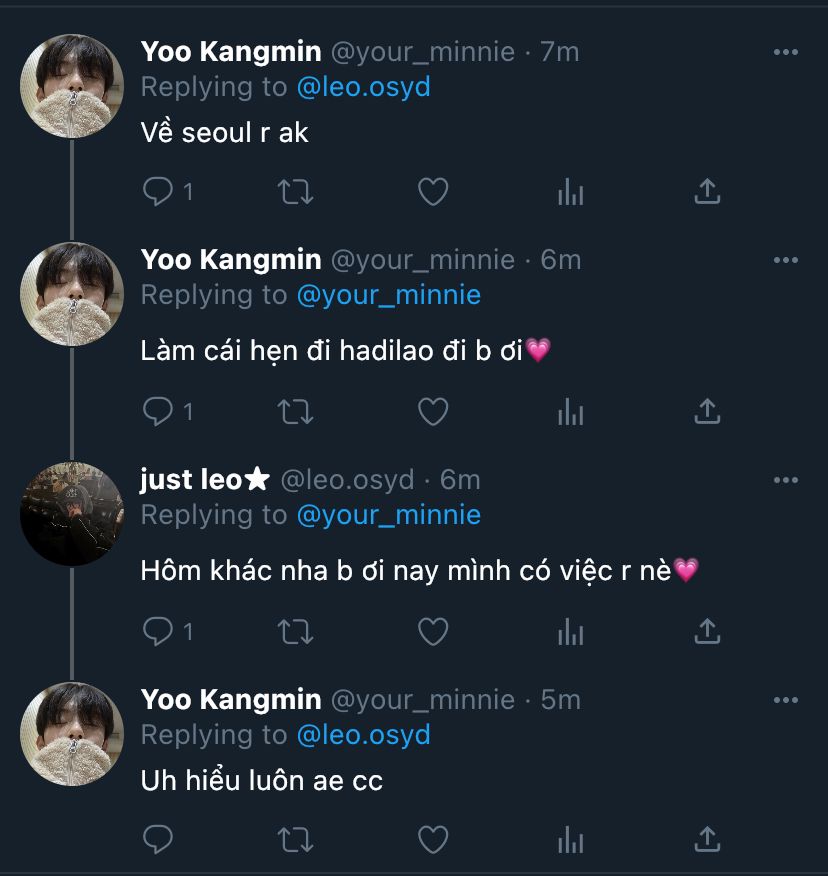Image resolution: width=828 pixels, height=876 pixels.
Task: Like the 'hadilao' tweet
Action: point(432,411)
